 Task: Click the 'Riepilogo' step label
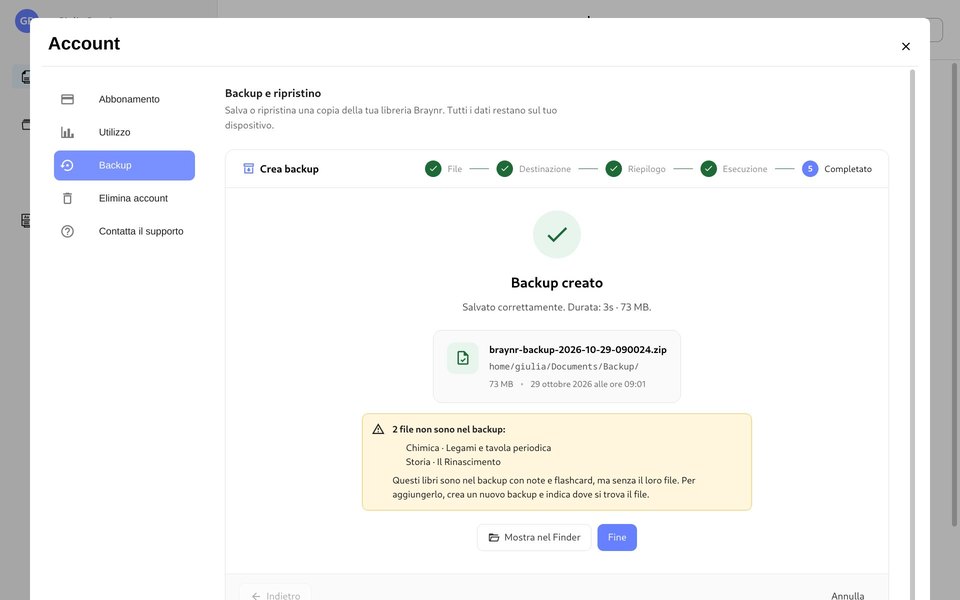[x=647, y=169]
